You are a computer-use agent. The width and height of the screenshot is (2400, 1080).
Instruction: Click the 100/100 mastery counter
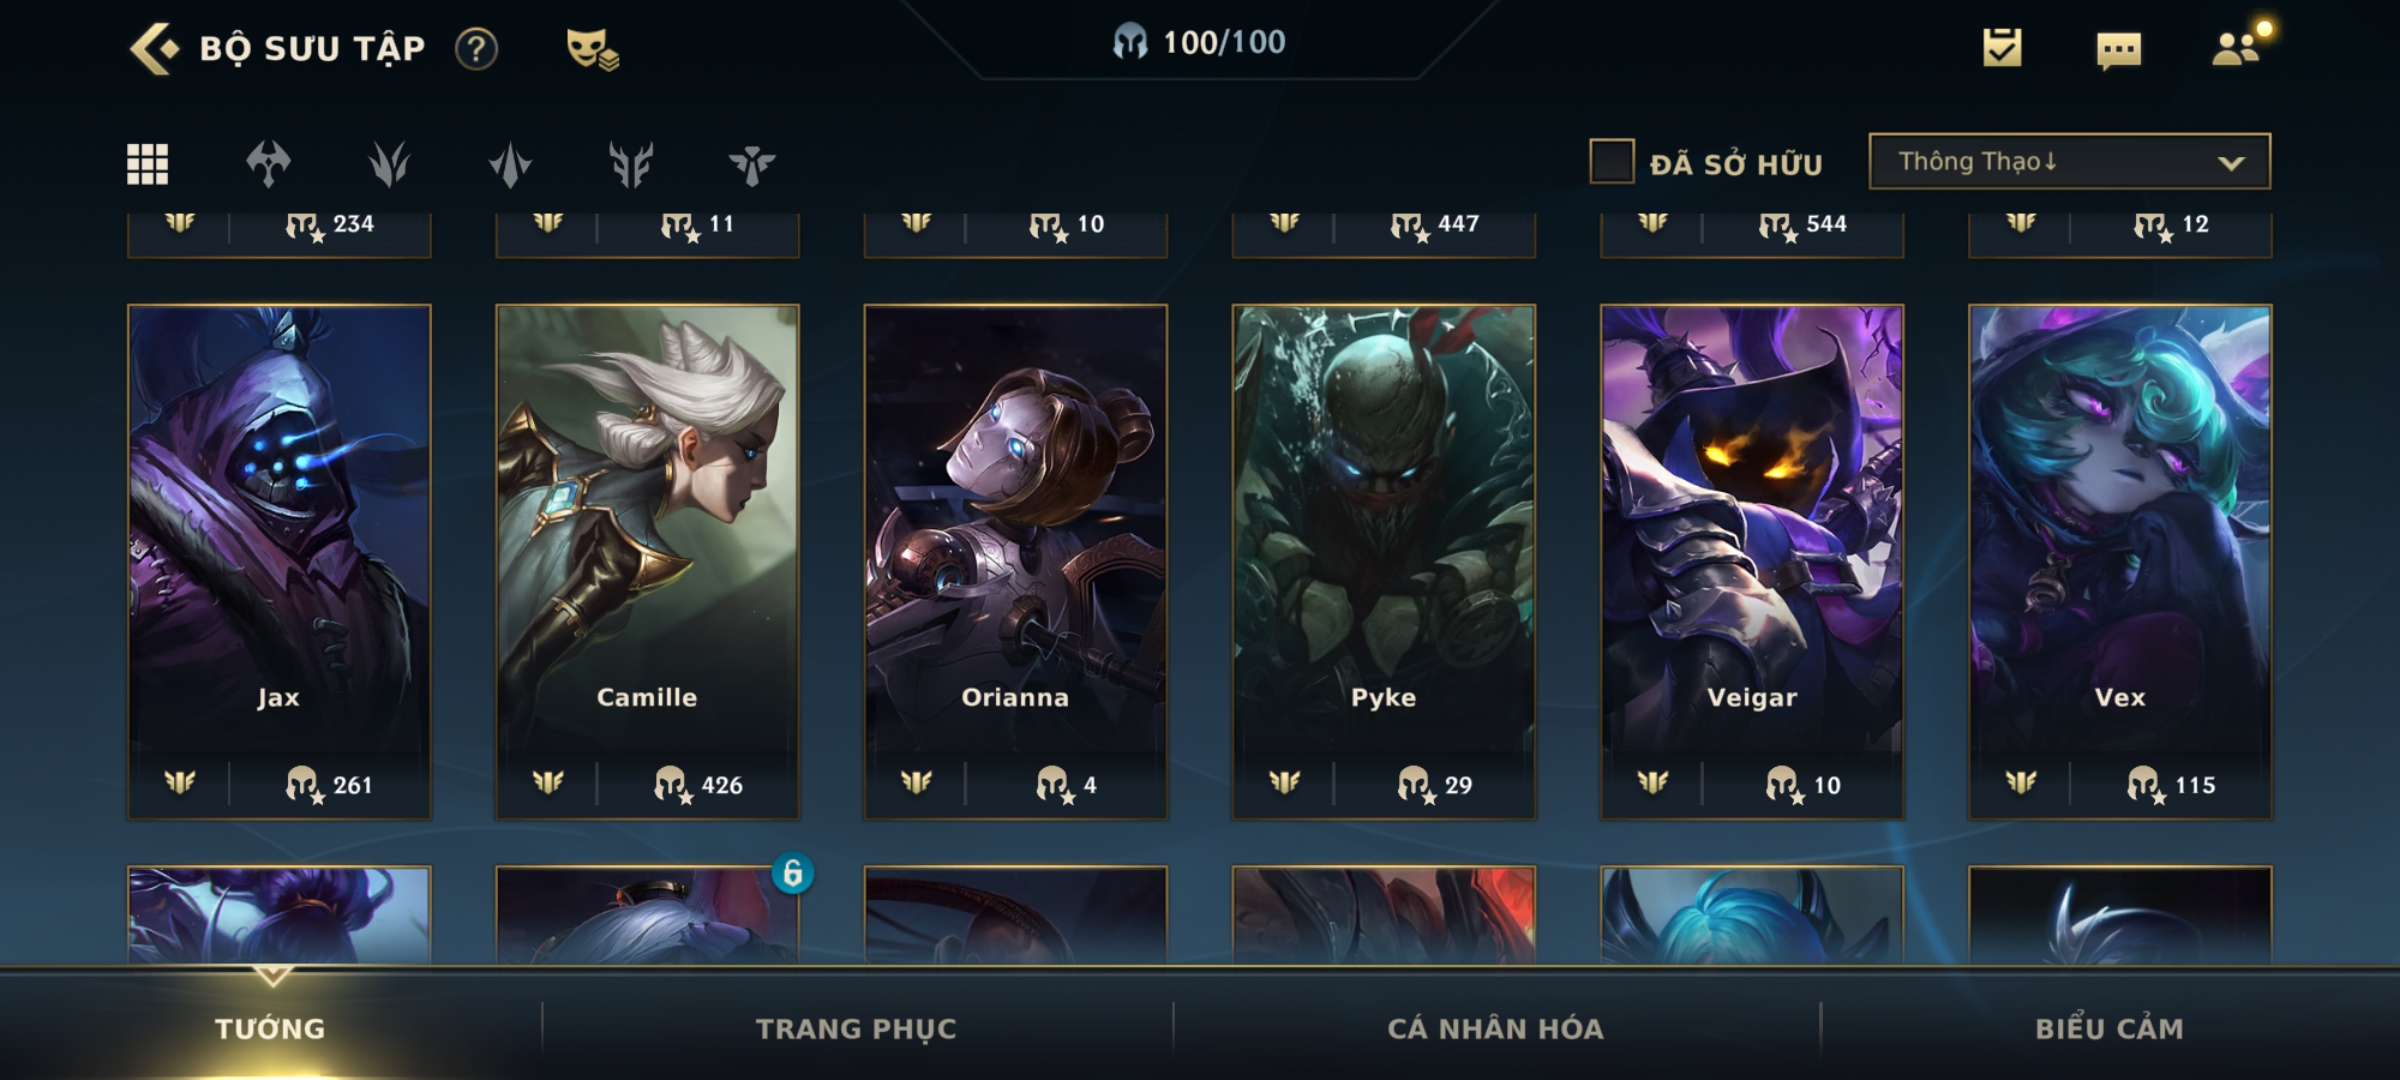1199,42
